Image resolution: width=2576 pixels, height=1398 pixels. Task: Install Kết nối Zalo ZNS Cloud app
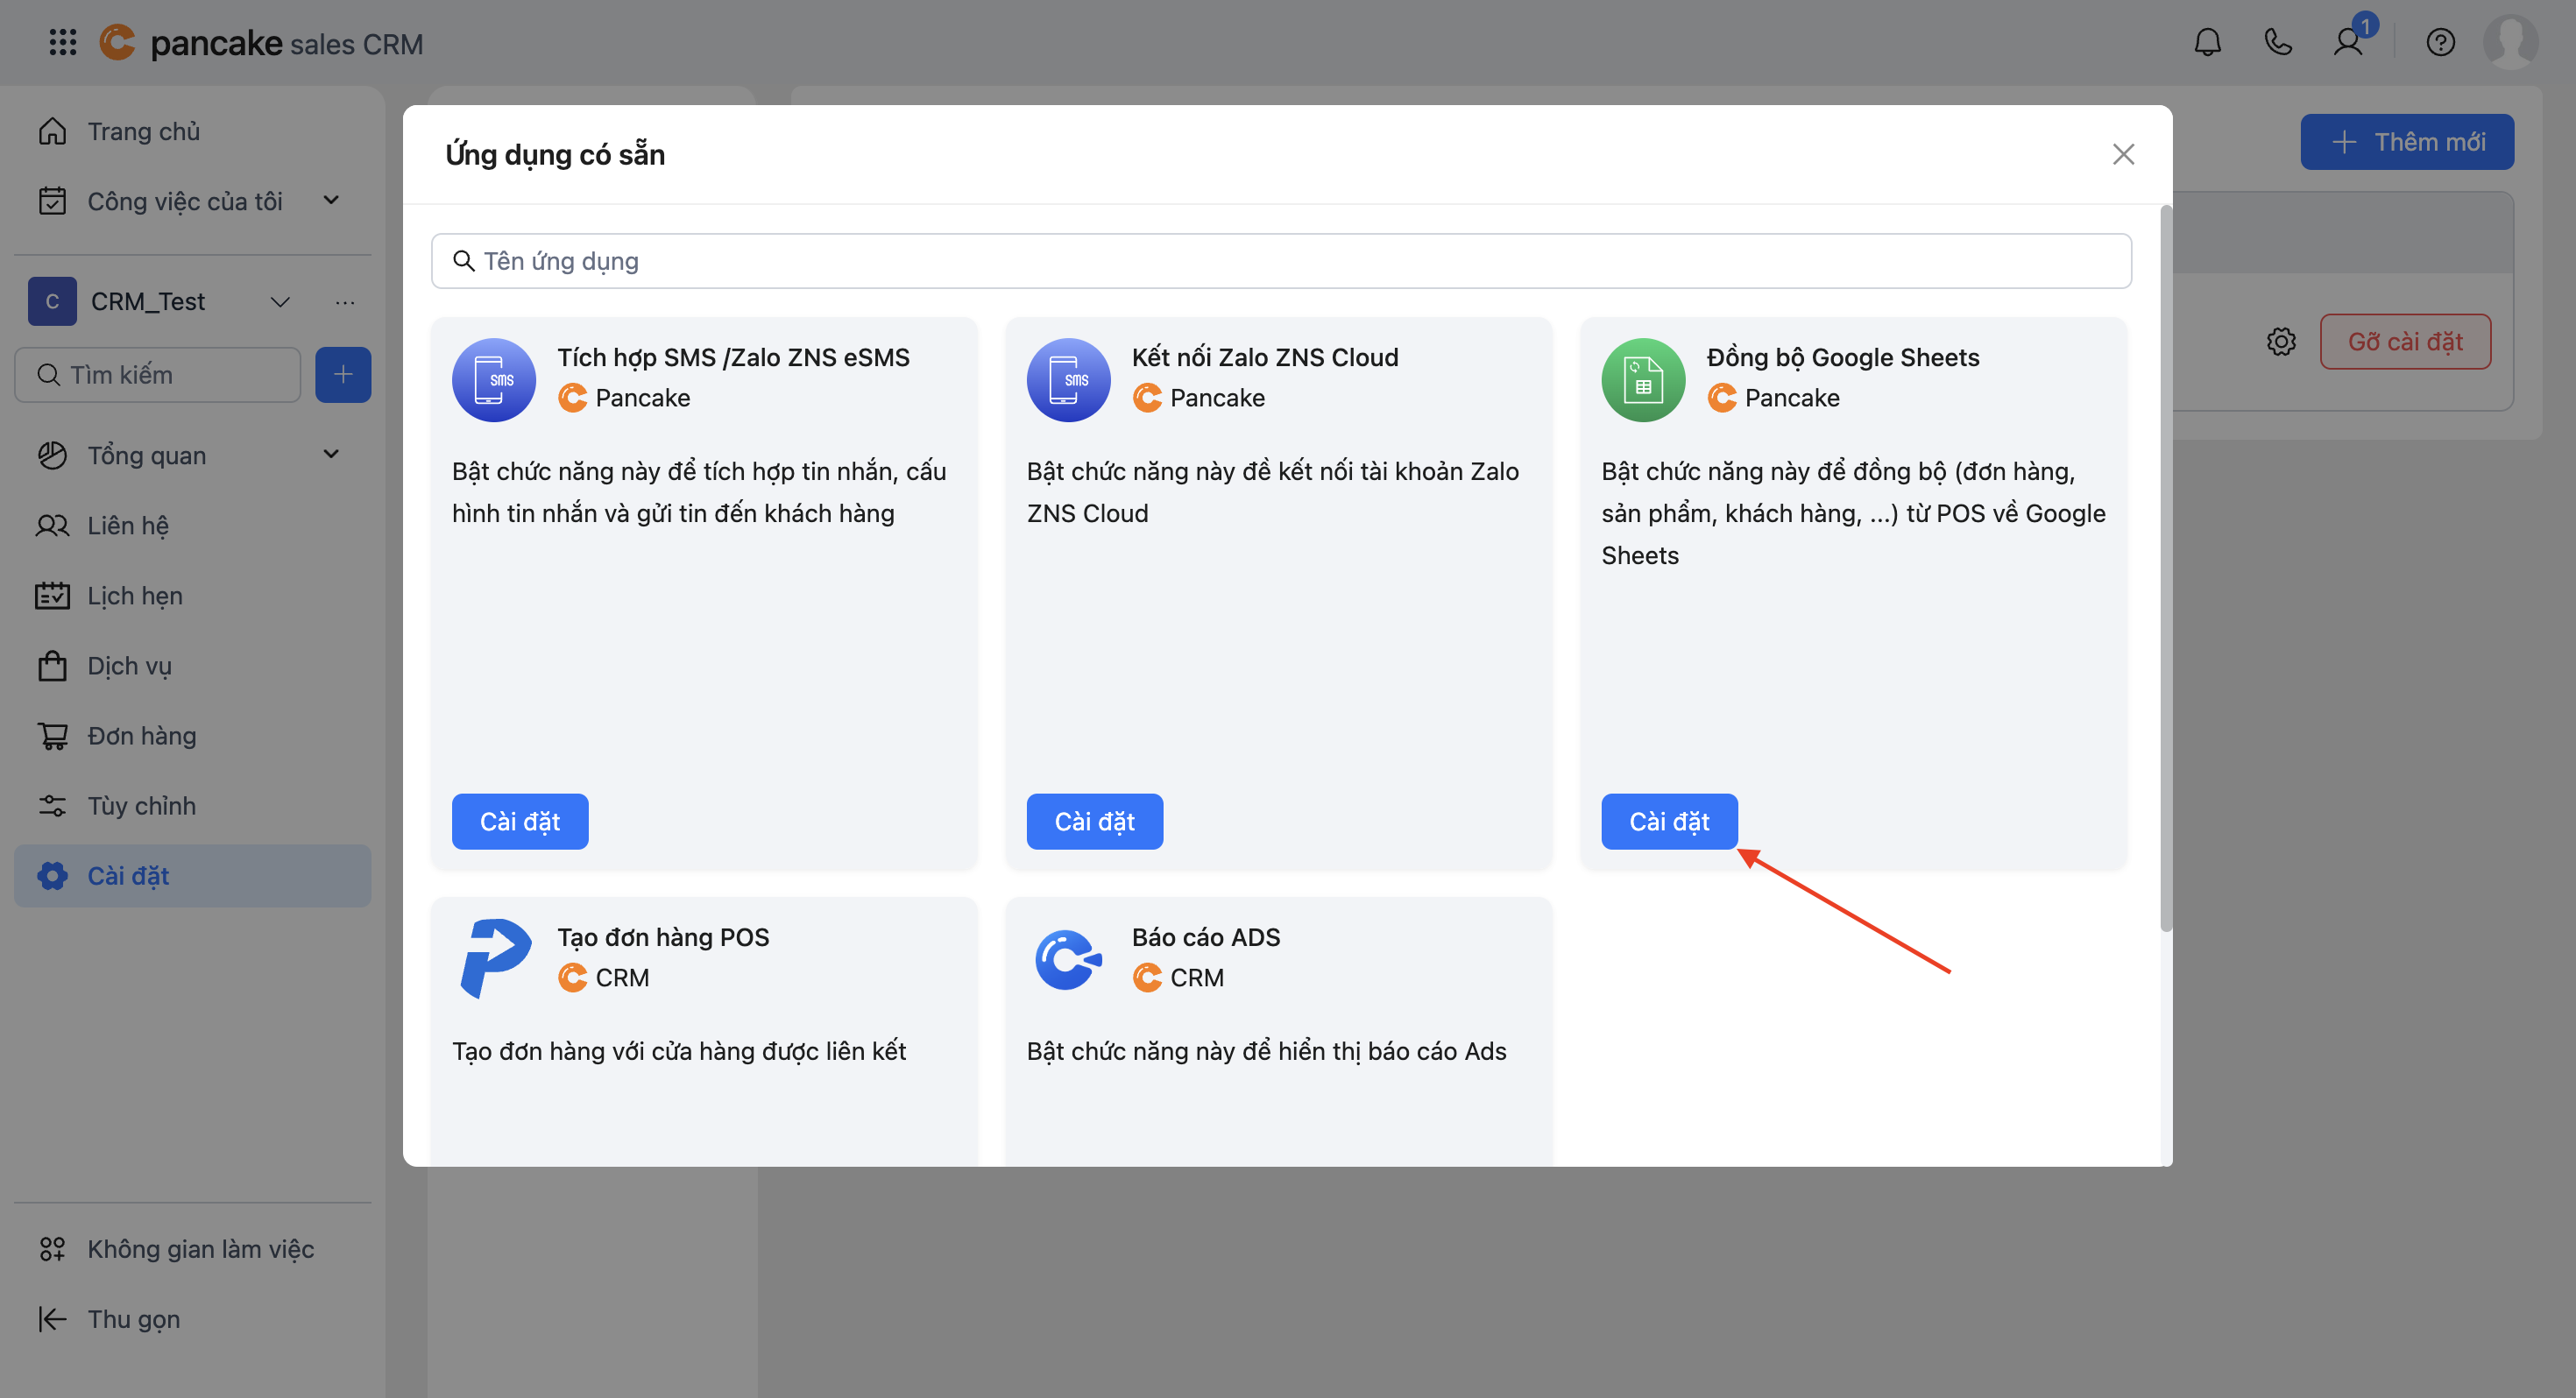click(1094, 821)
